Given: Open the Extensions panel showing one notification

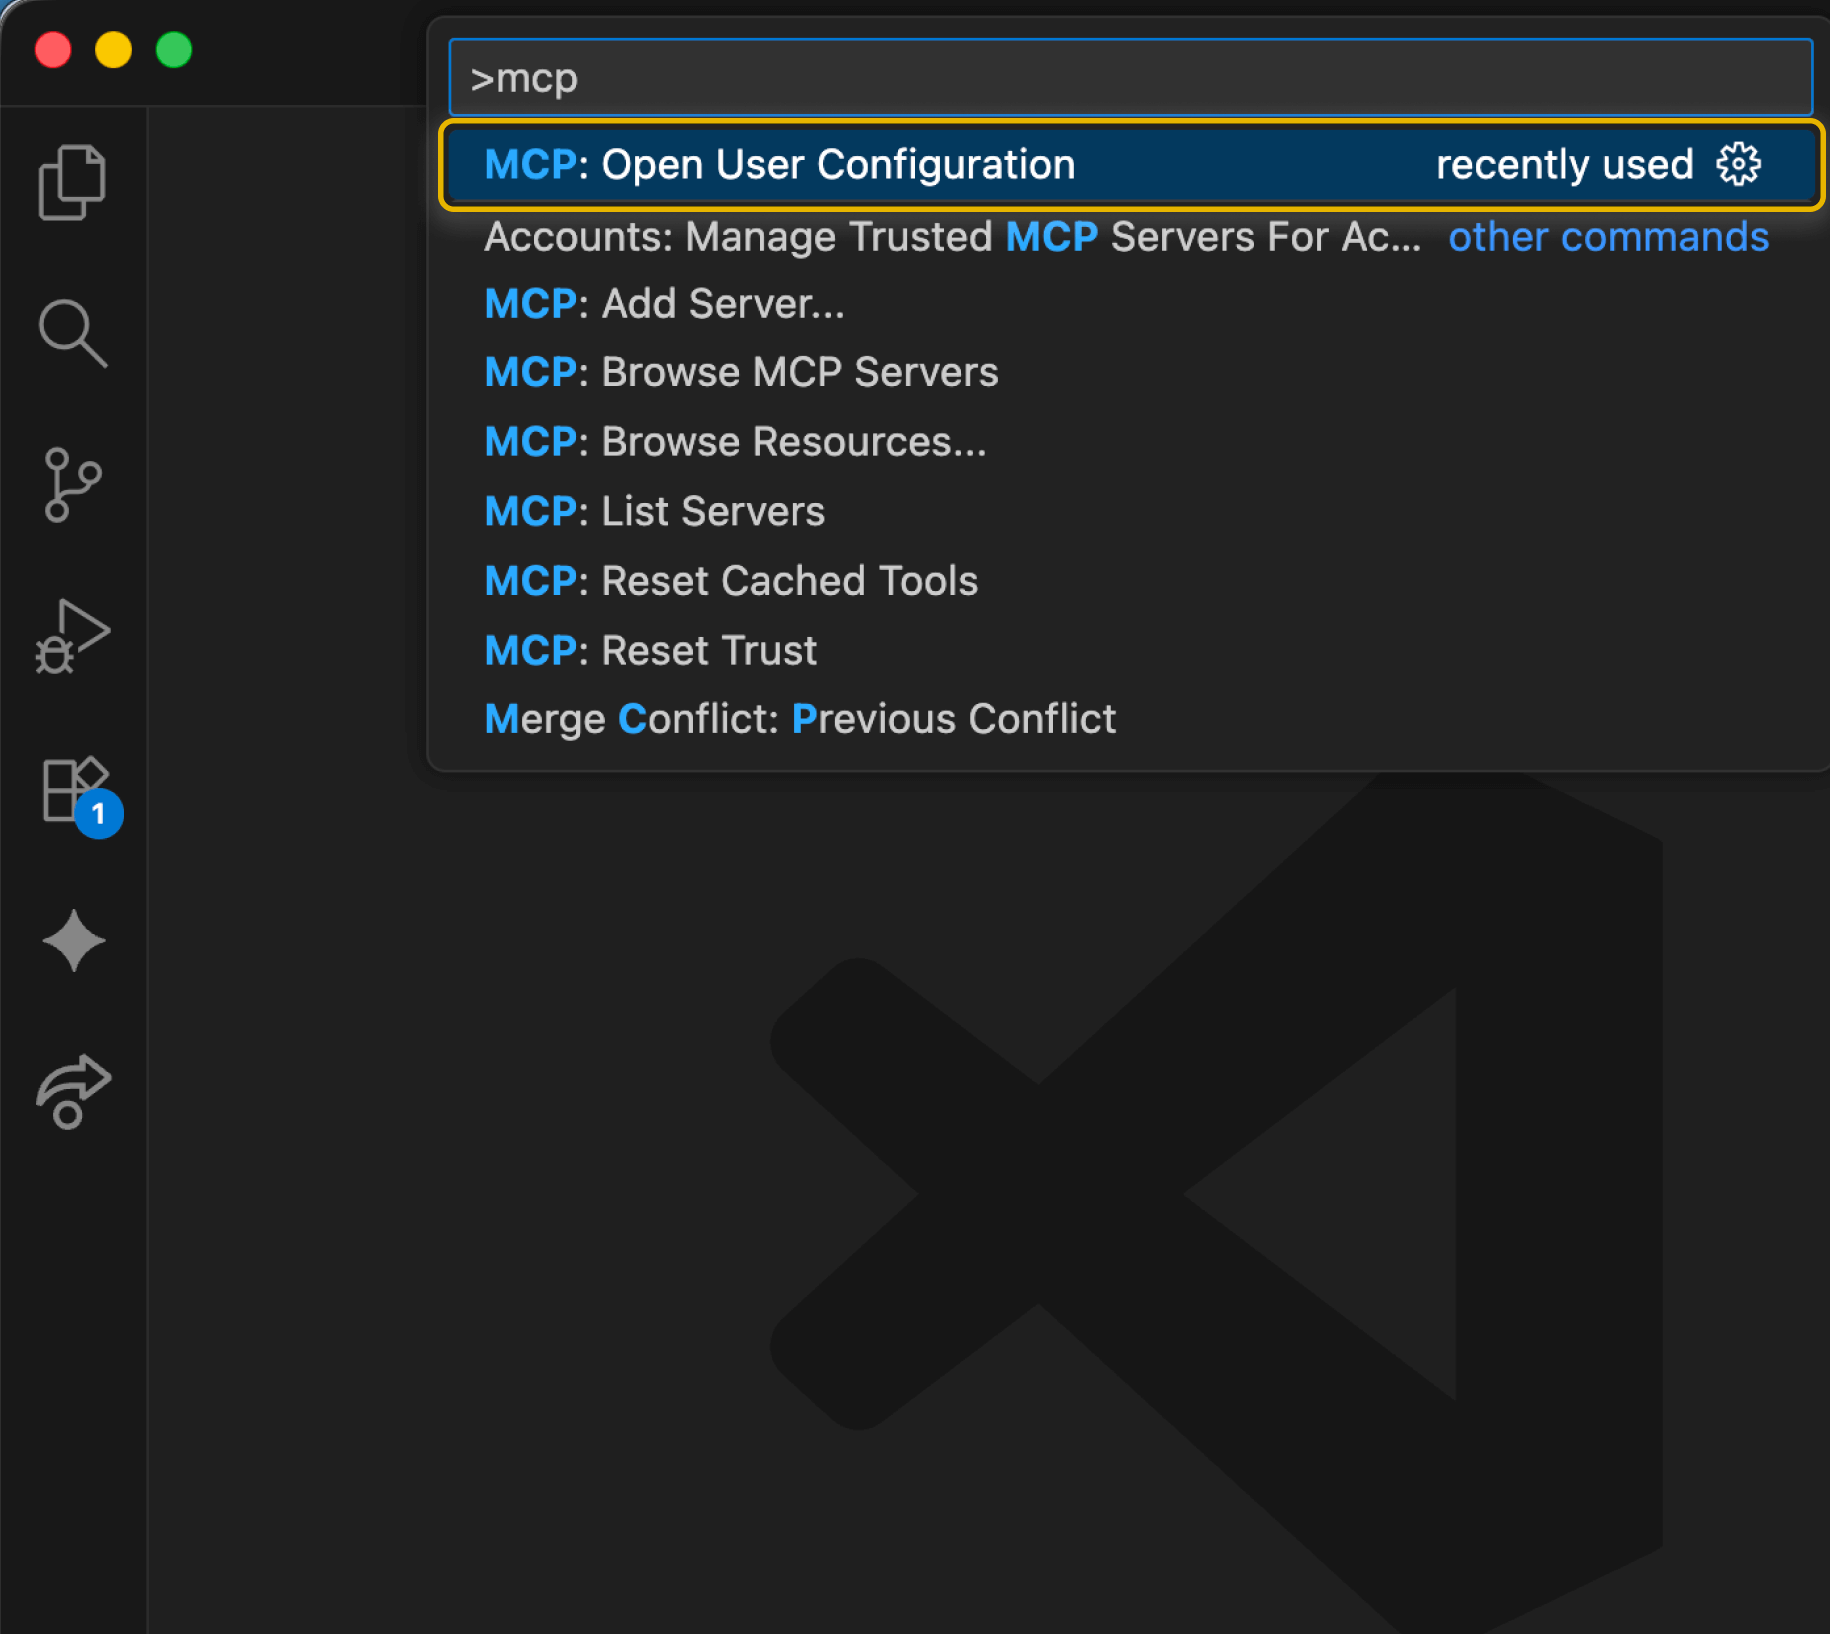Looking at the screenshot, I should [x=73, y=790].
